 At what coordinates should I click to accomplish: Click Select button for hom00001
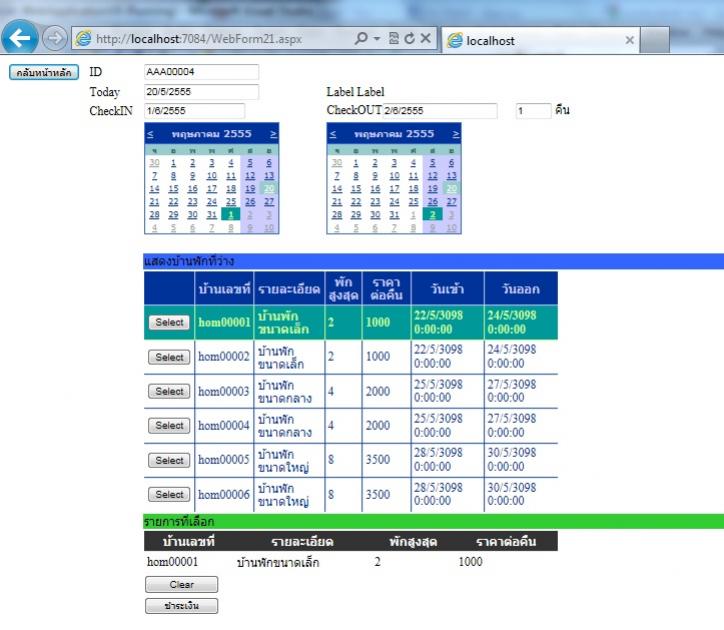pyautogui.click(x=169, y=322)
